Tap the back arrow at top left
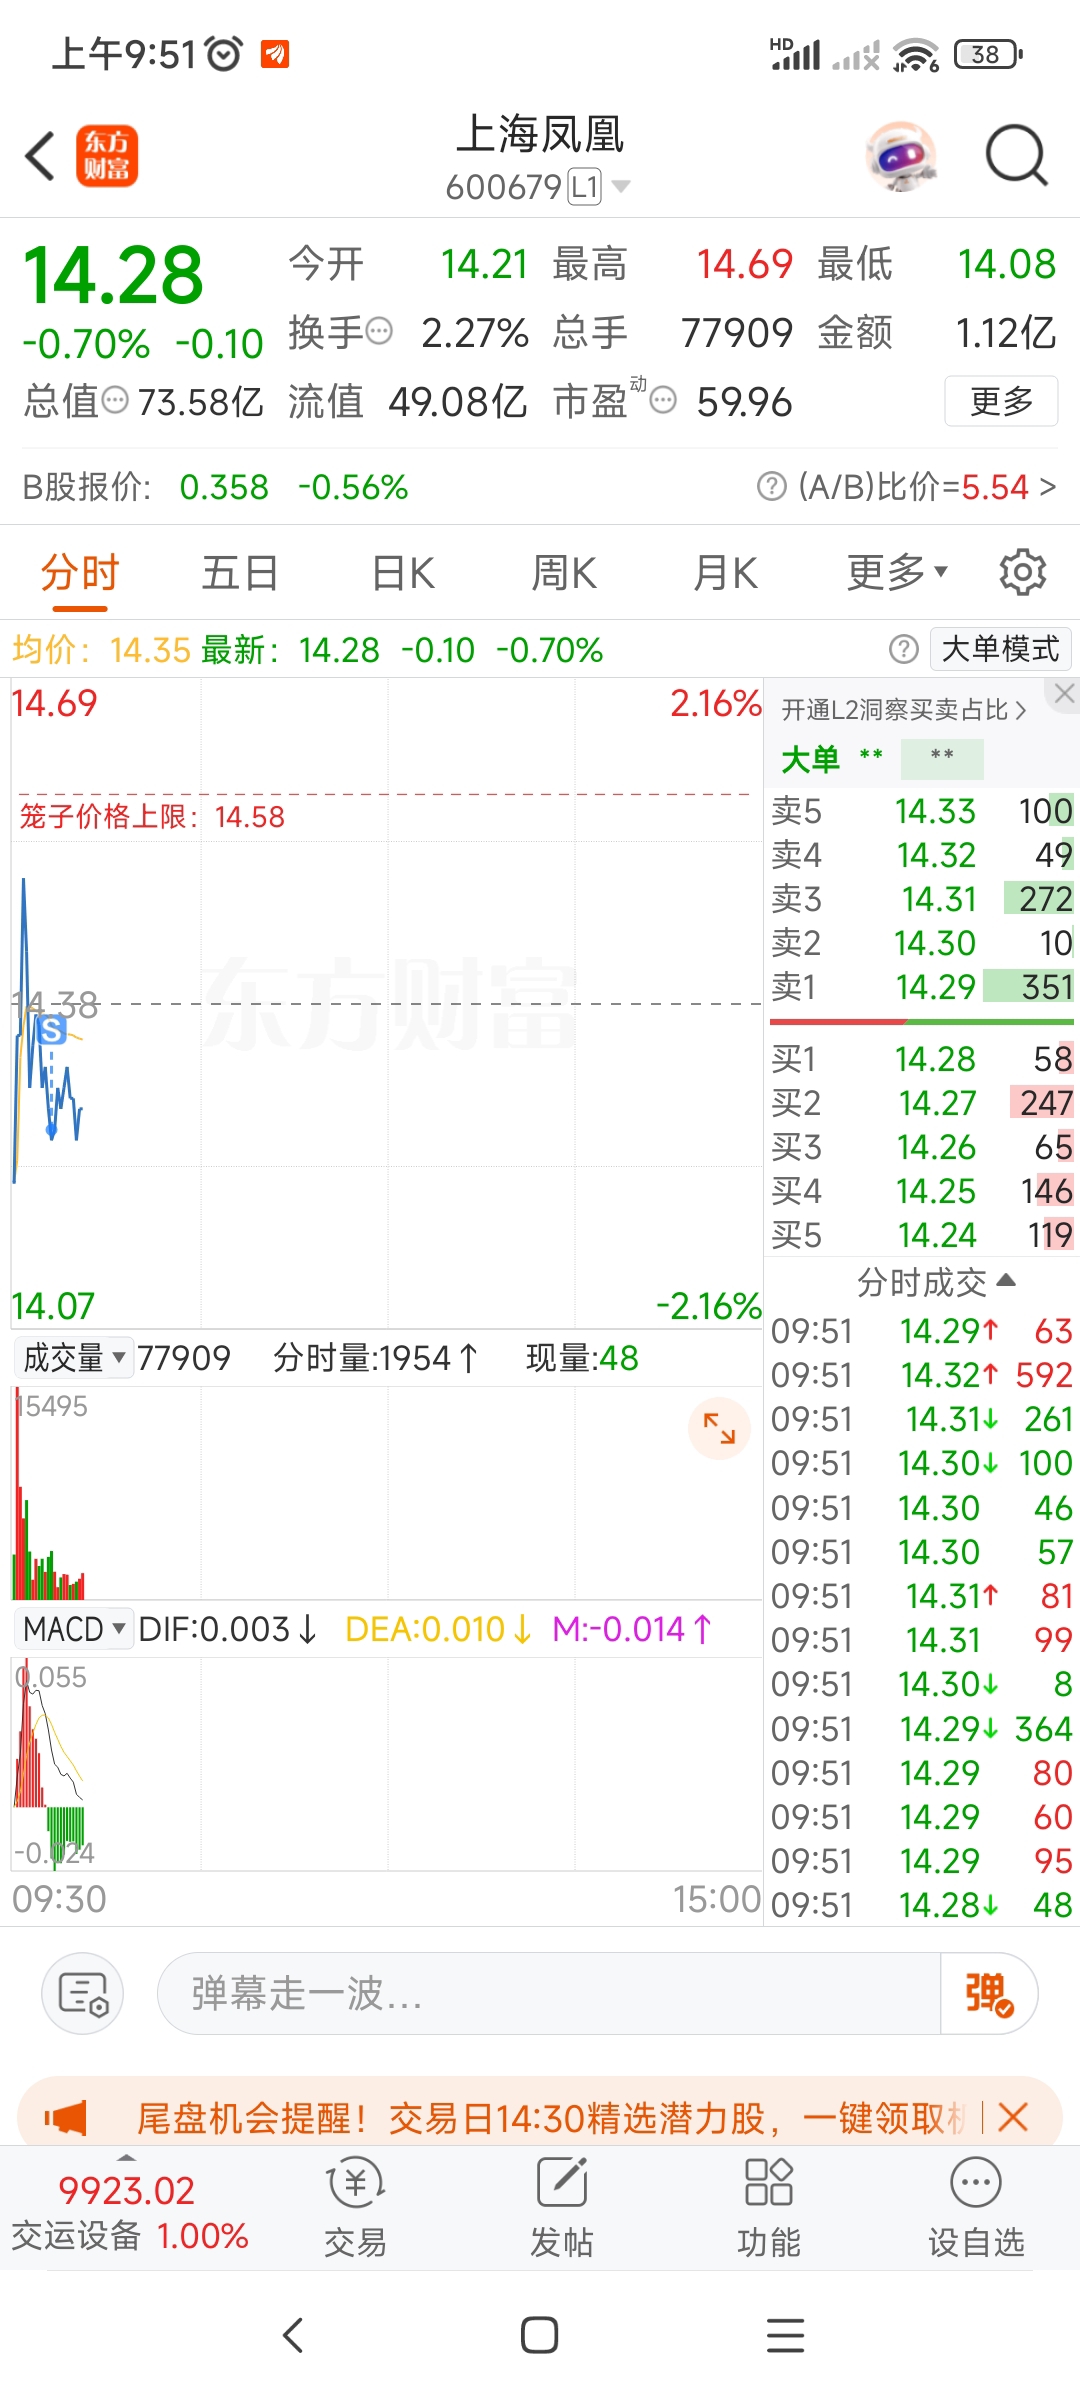Image resolution: width=1080 pixels, height=2400 pixels. click(x=40, y=156)
